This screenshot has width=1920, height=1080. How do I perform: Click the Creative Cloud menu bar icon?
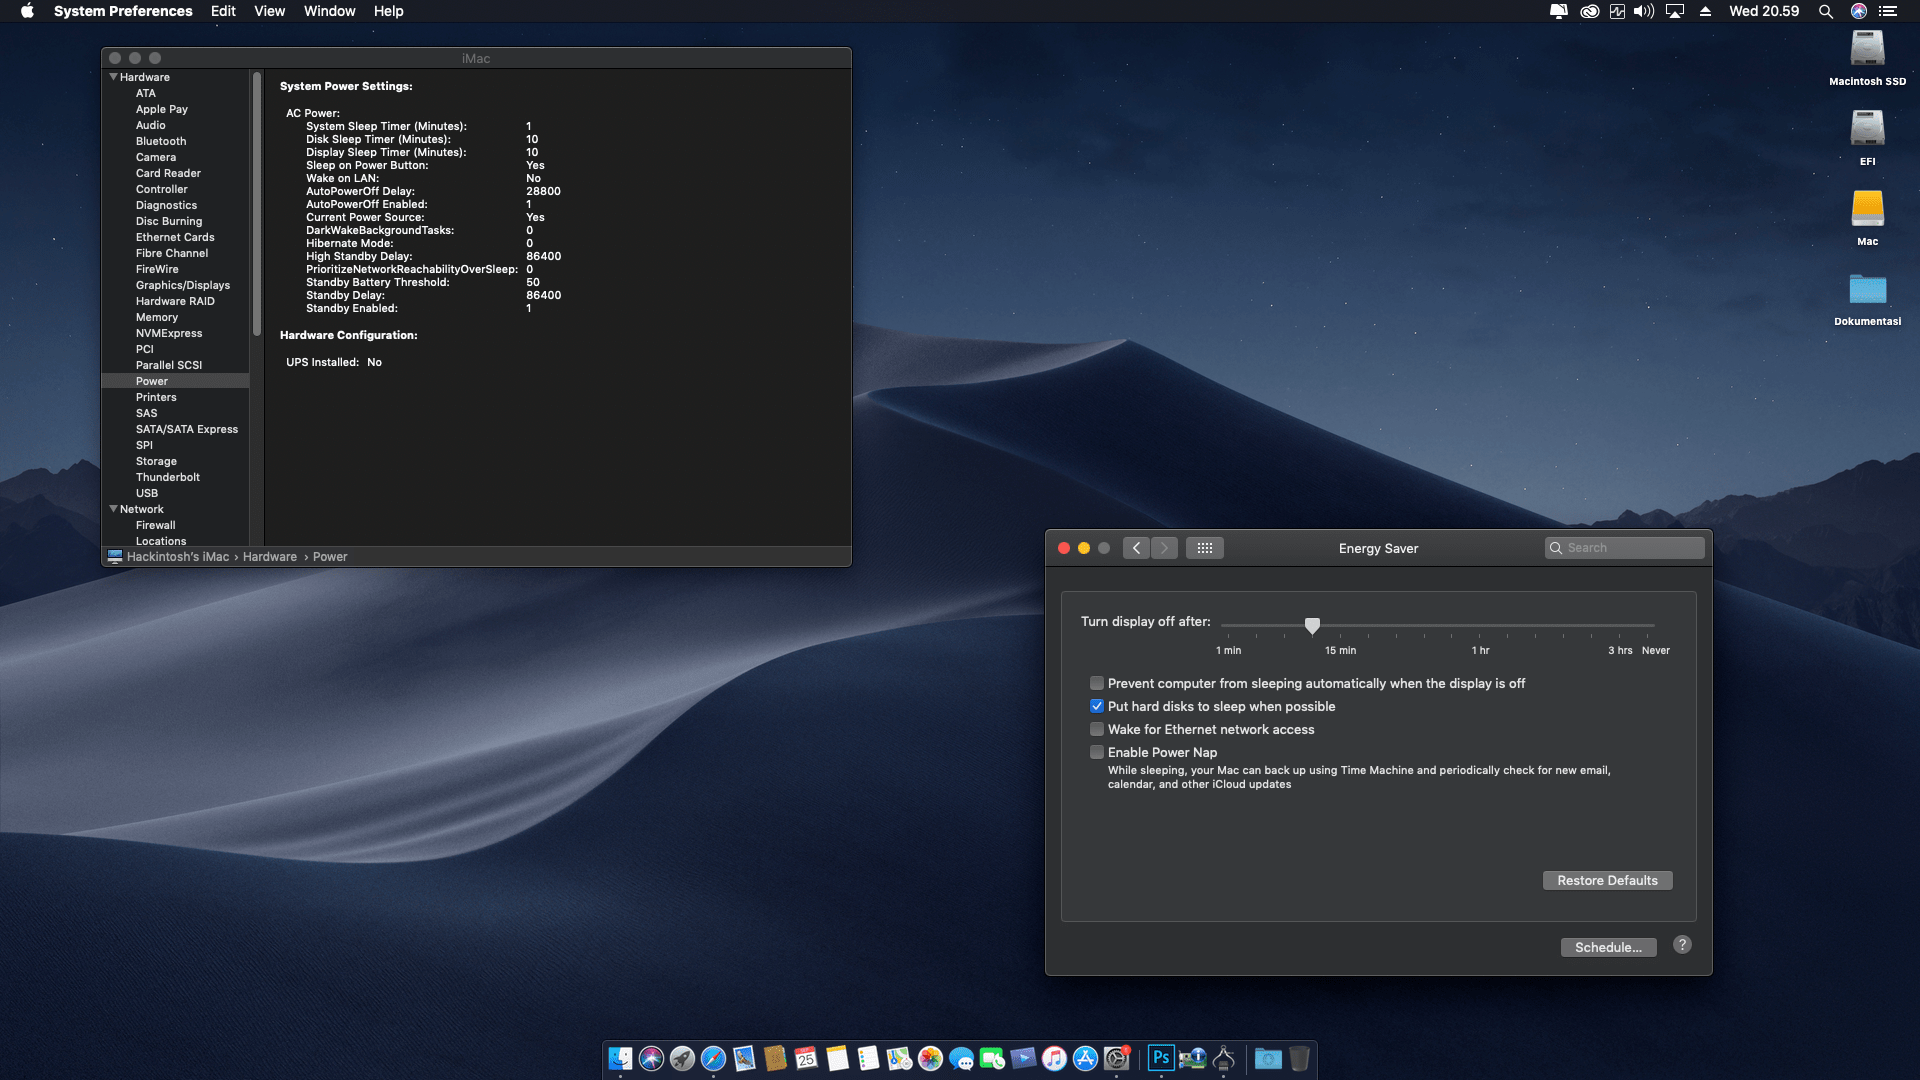click(x=1589, y=11)
